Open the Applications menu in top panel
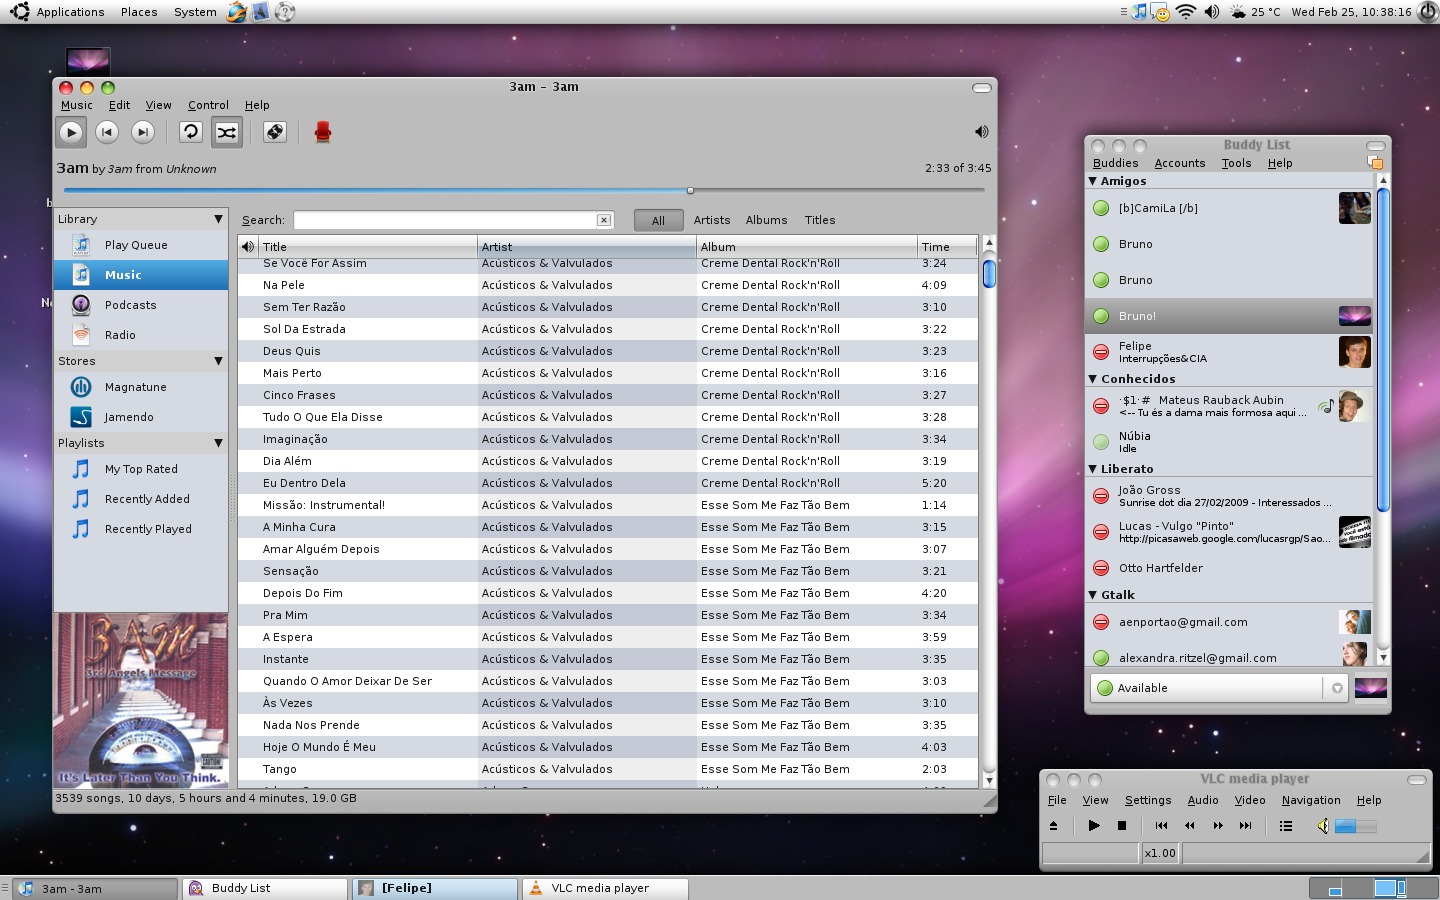Image resolution: width=1440 pixels, height=900 pixels. (x=70, y=12)
